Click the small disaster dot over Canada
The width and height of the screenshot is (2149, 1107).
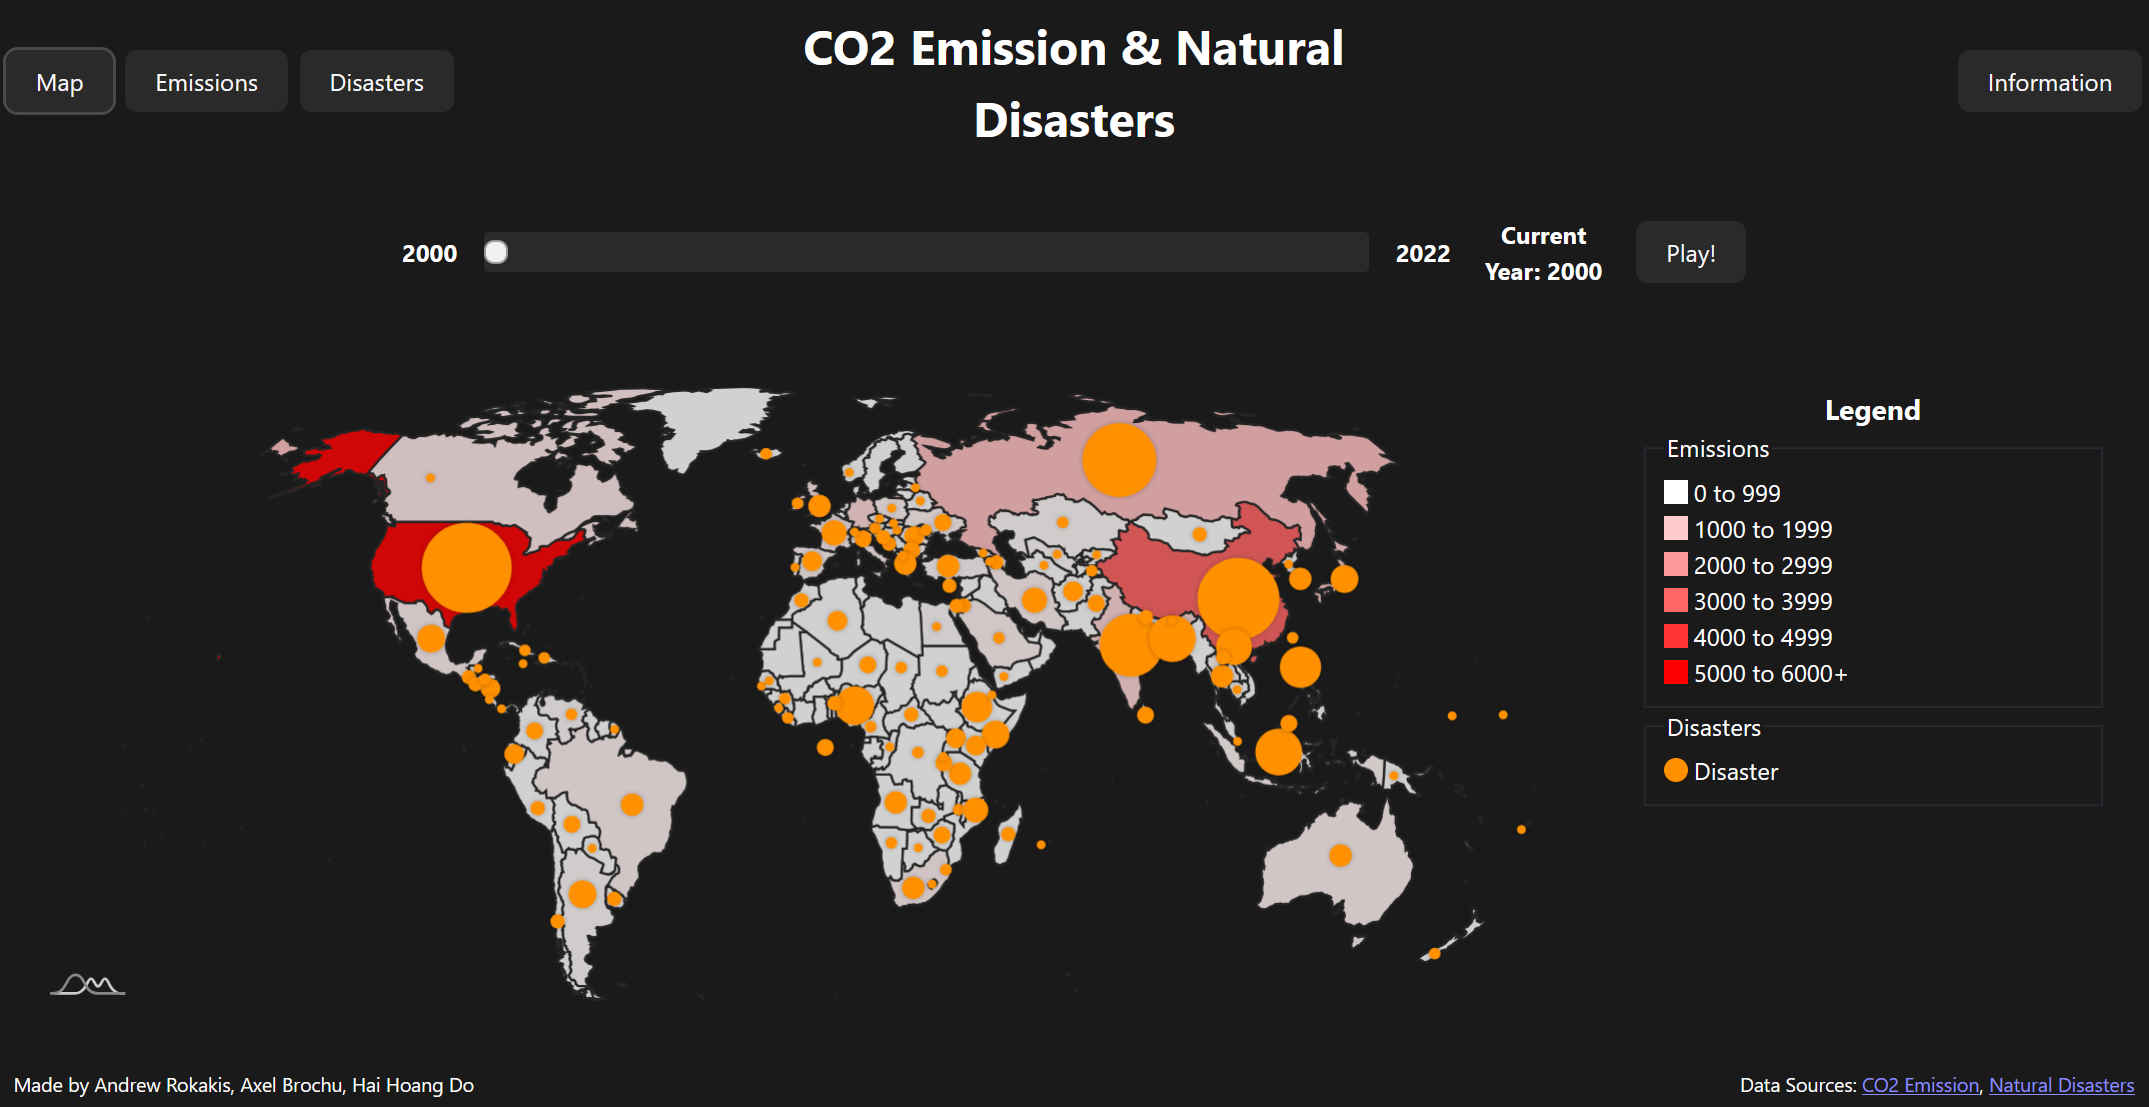[430, 478]
